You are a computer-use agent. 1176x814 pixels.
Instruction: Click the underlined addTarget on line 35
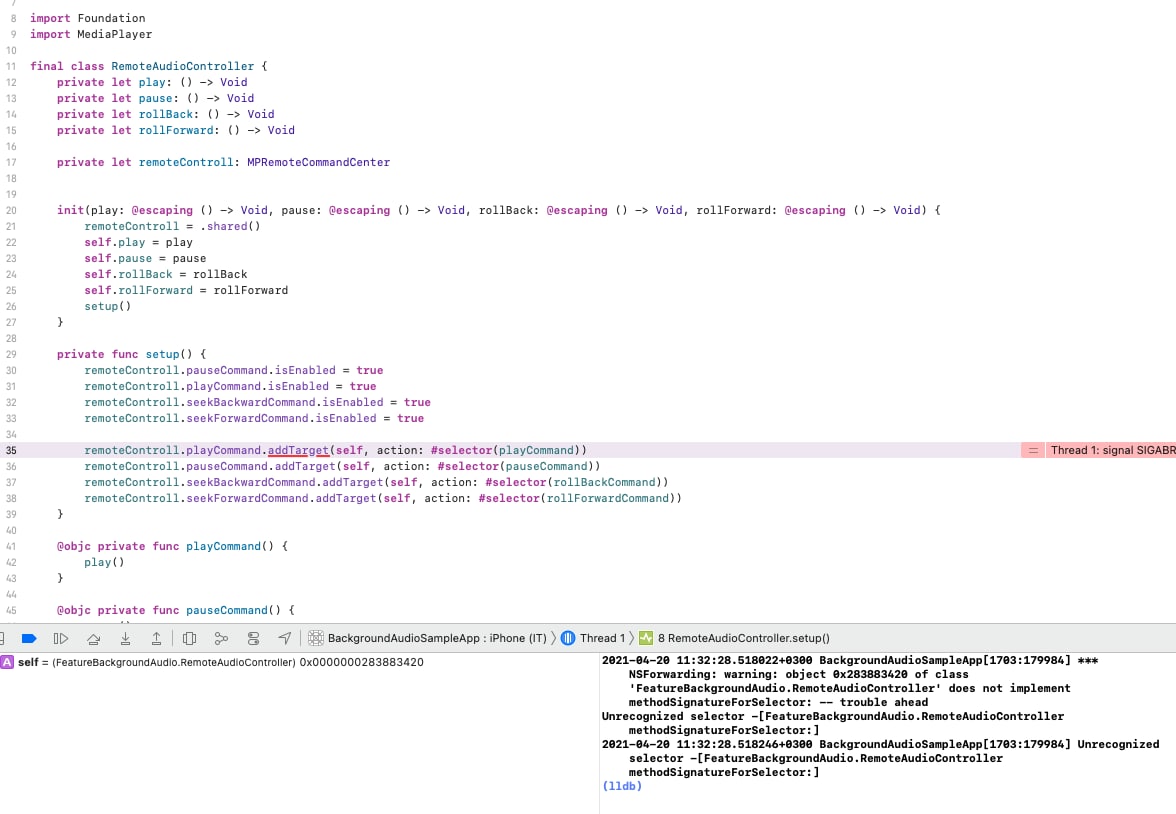pos(298,450)
